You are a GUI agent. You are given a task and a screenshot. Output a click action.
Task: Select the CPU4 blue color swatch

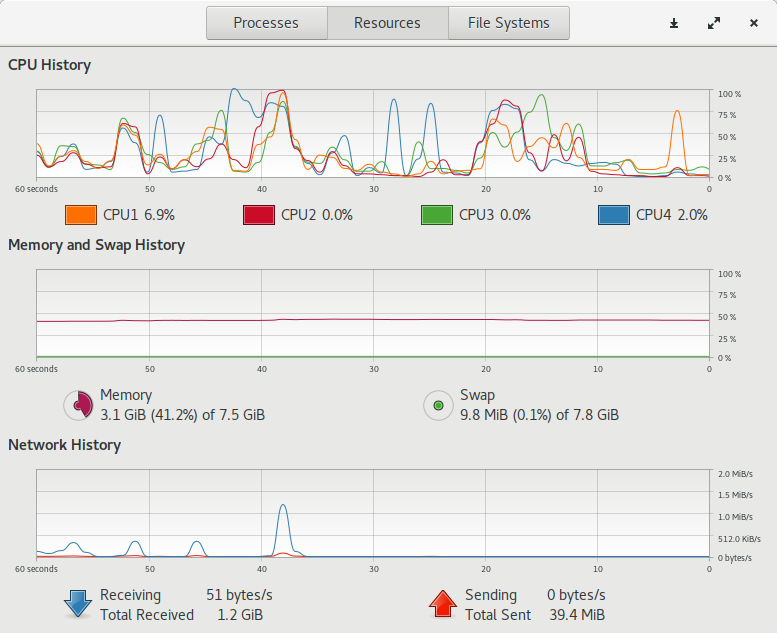[614, 215]
